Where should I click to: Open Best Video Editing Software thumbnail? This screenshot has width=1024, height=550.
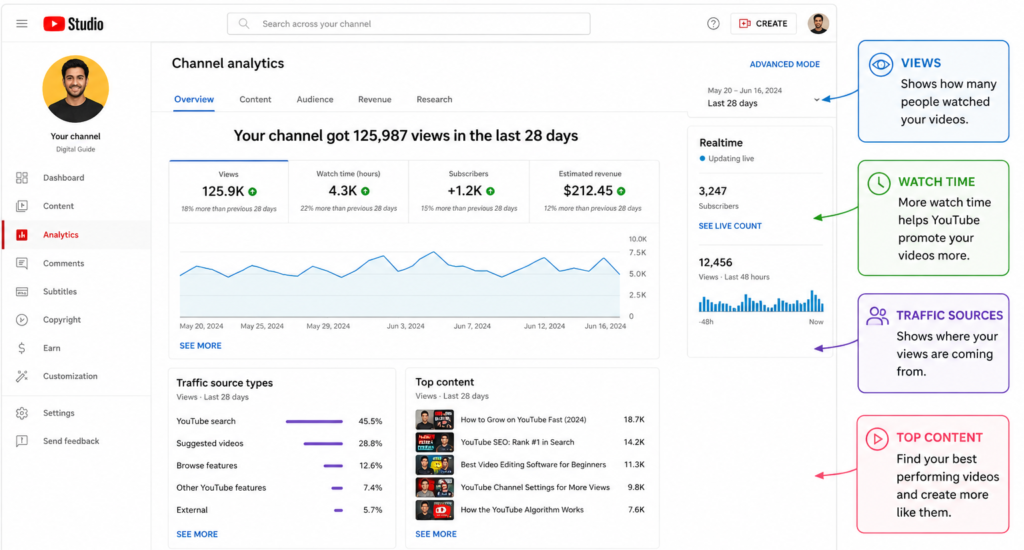434,464
